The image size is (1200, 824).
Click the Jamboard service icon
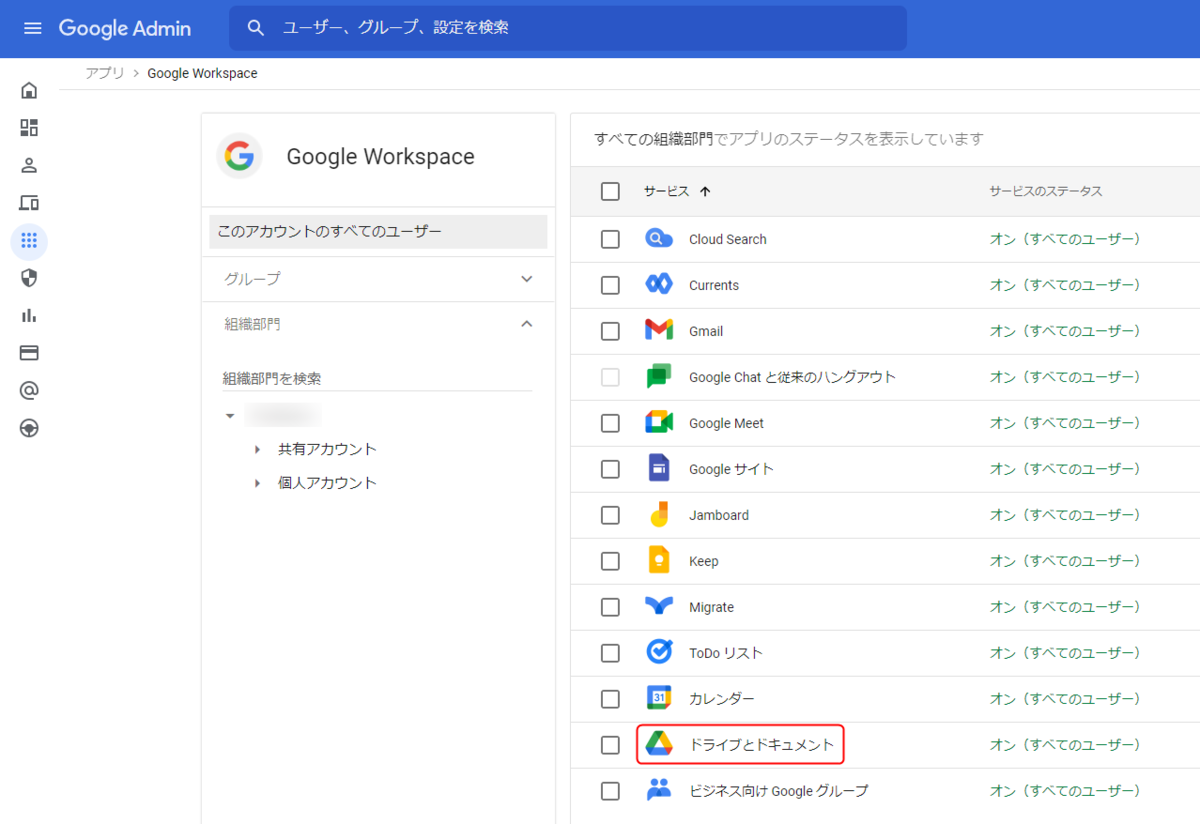coord(659,515)
